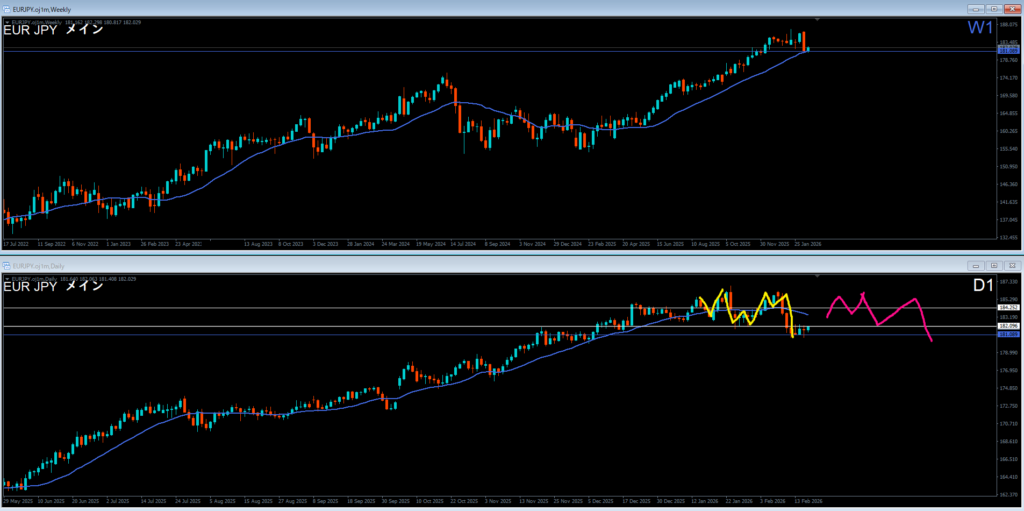Click the Daily chart window icon
The image size is (1024, 511).
pyautogui.click(x=7, y=265)
